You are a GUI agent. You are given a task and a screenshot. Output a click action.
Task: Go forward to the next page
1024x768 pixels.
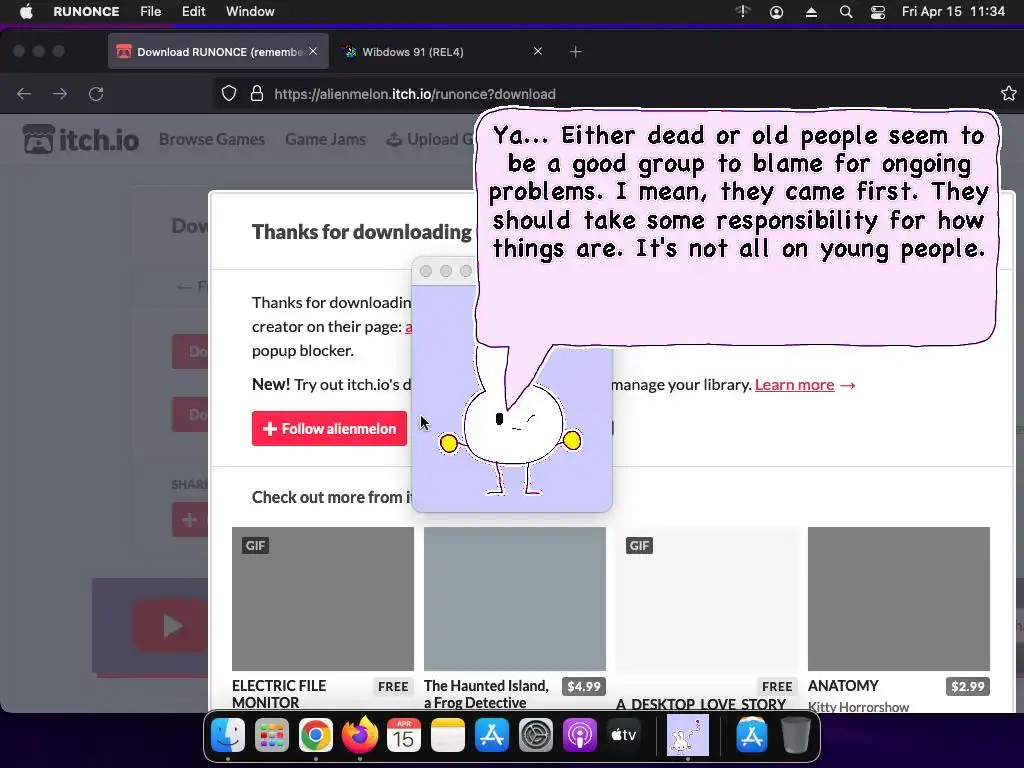pyautogui.click(x=60, y=94)
